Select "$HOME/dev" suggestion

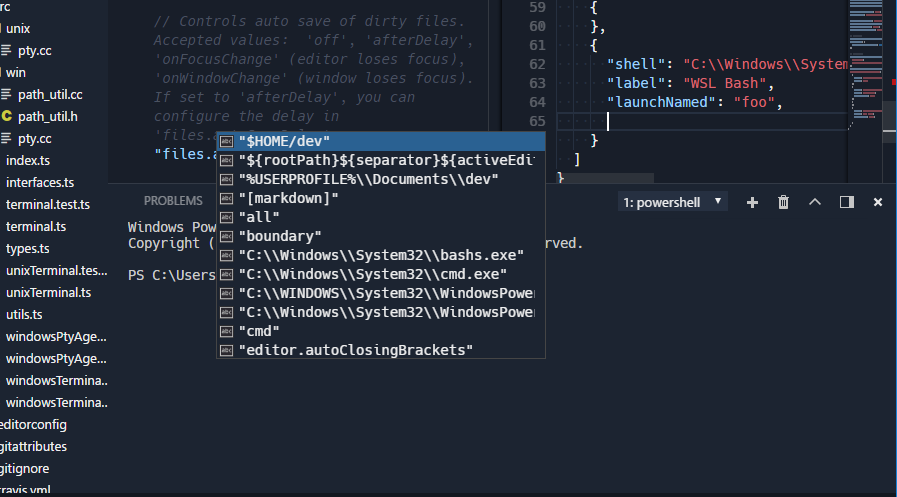[x=381, y=141]
